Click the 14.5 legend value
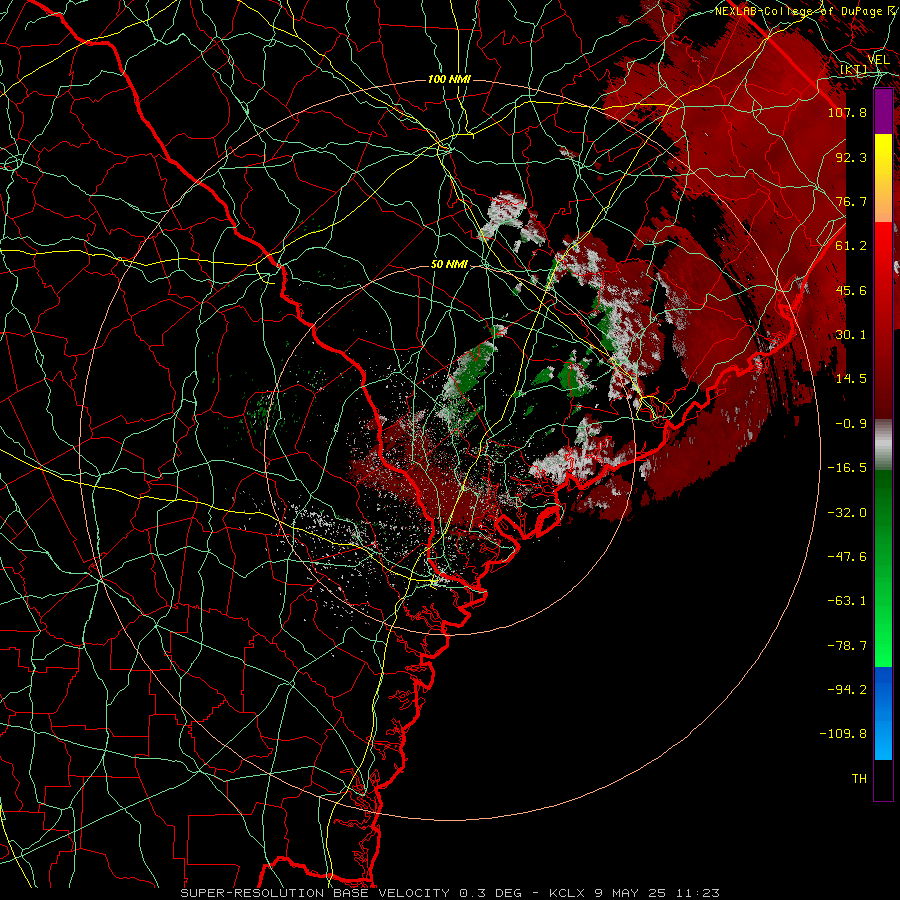 coord(851,379)
